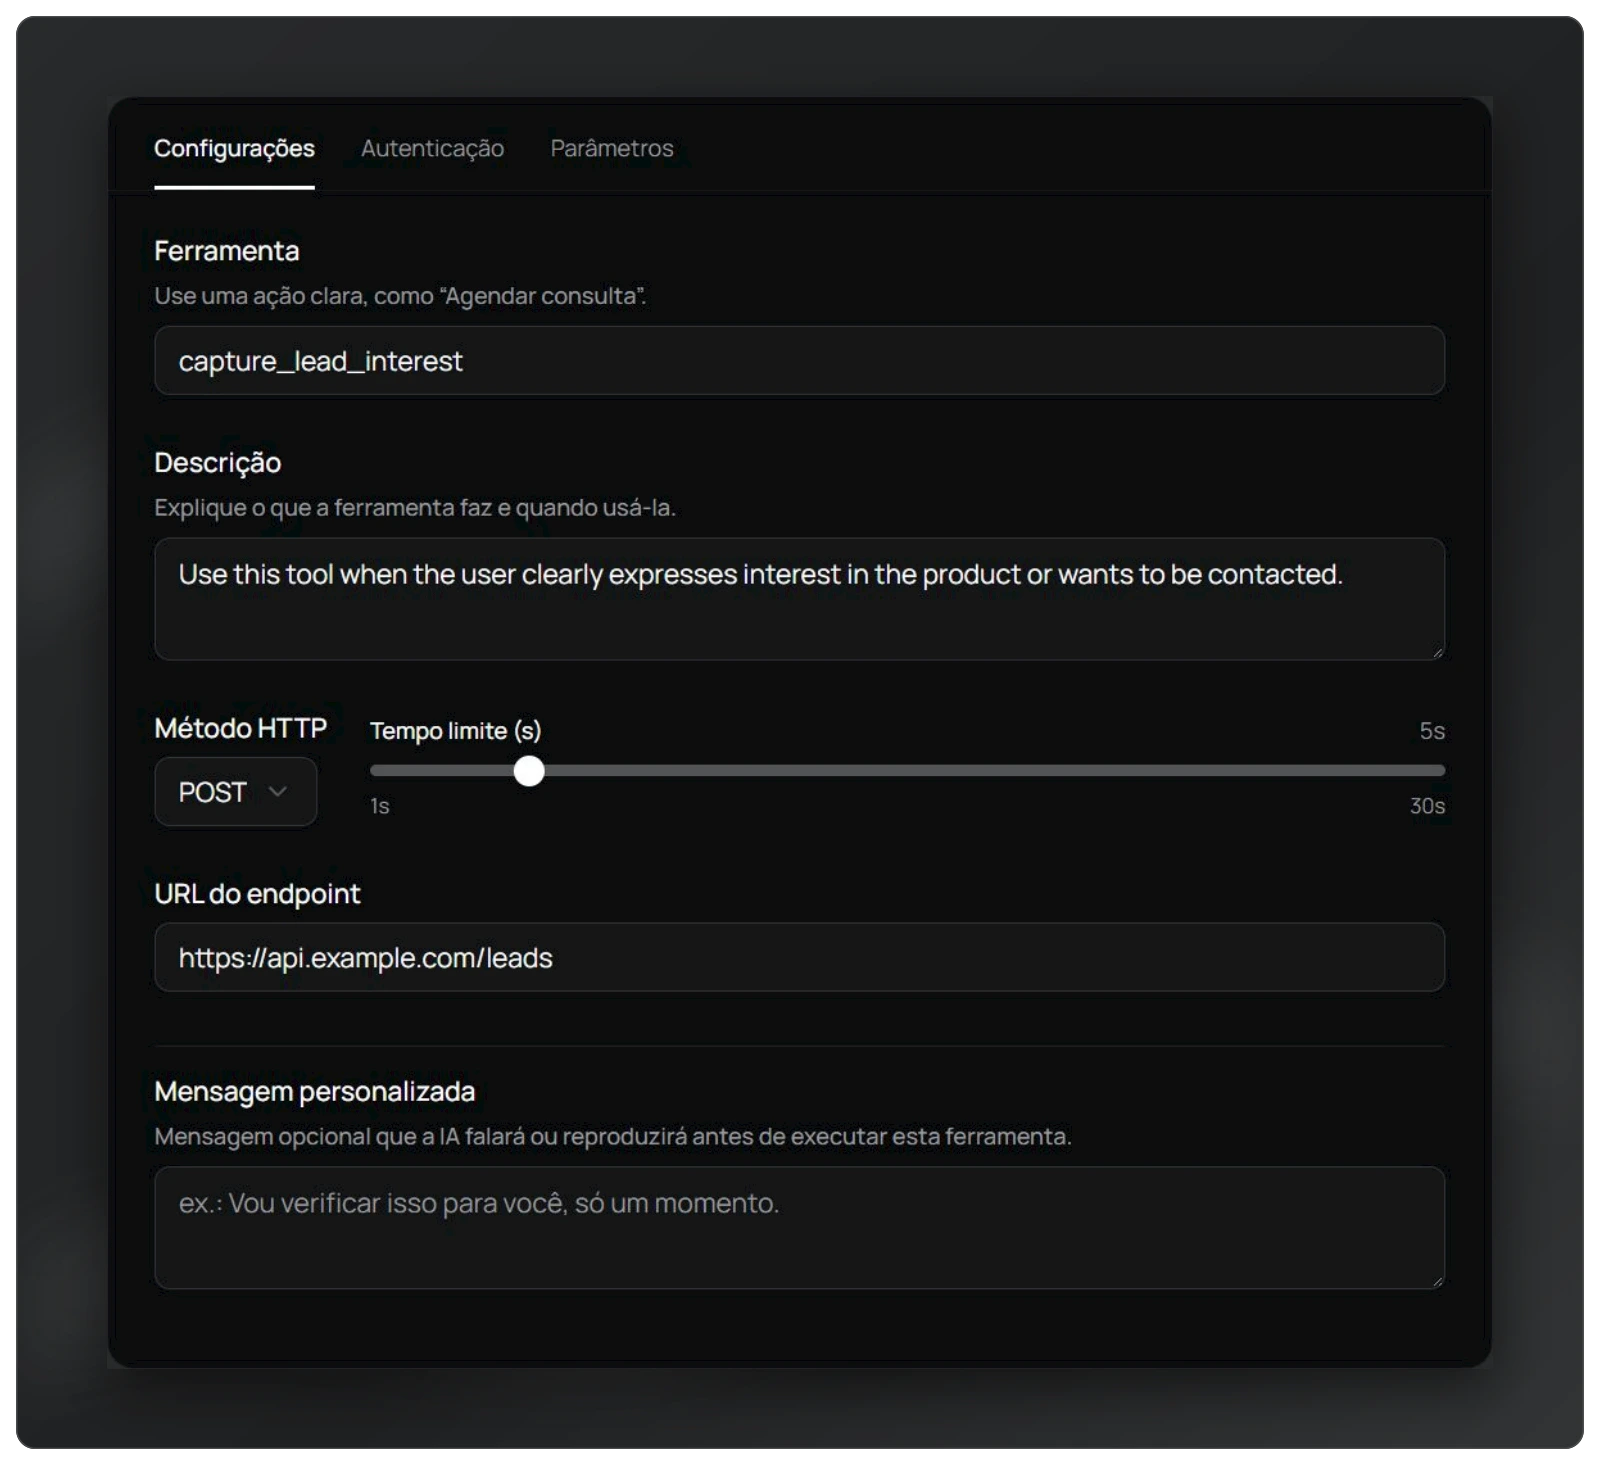Click the 'Explique o que a ferramenta faz' hint
Viewport: 1600px width, 1465px height.
(x=415, y=508)
